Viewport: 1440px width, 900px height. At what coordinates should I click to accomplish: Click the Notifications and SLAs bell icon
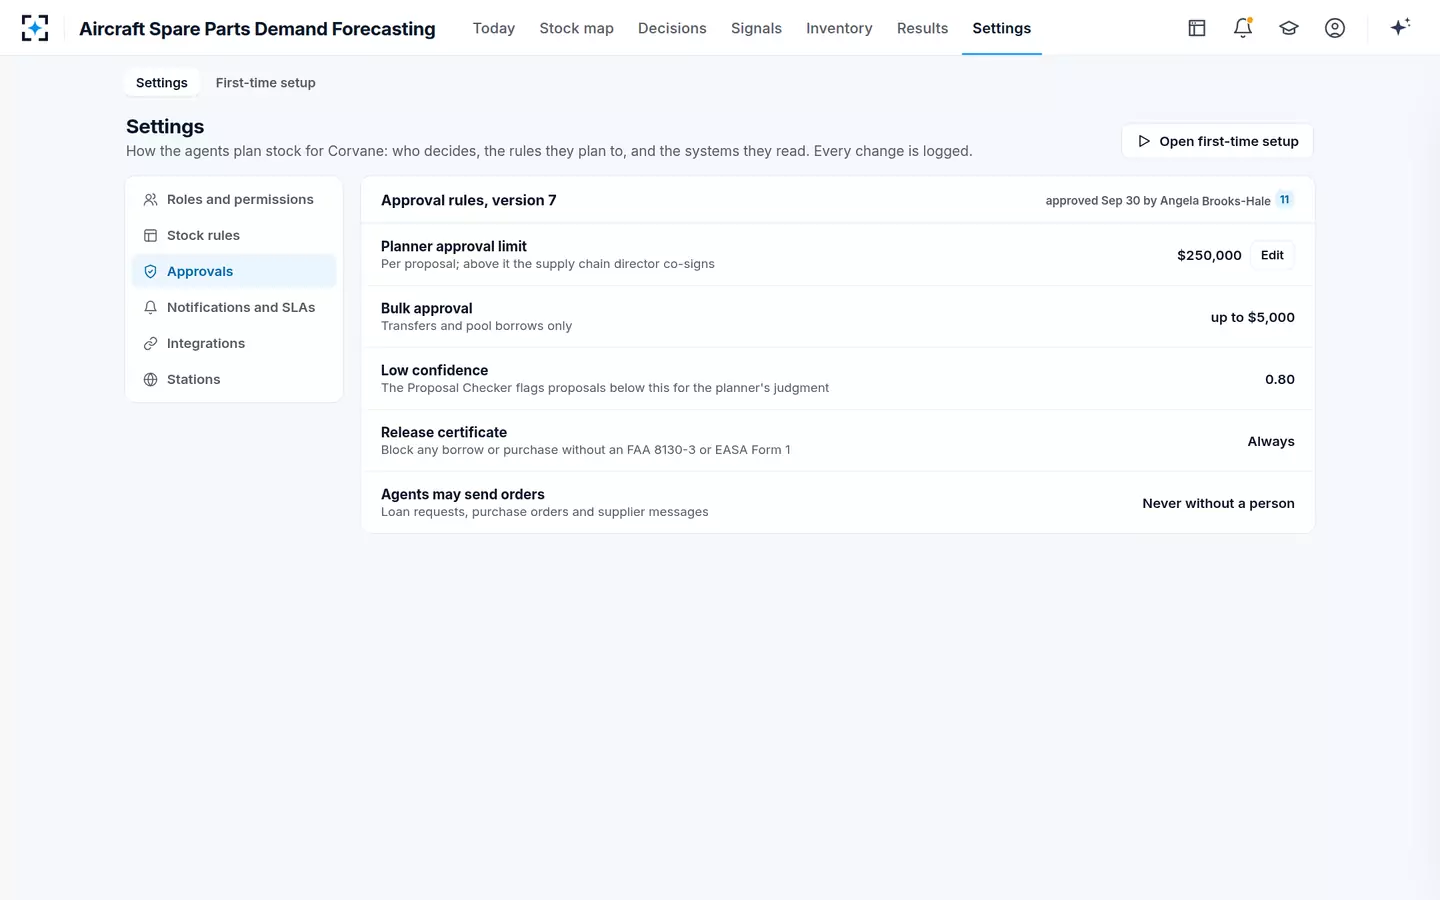click(x=150, y=308)
